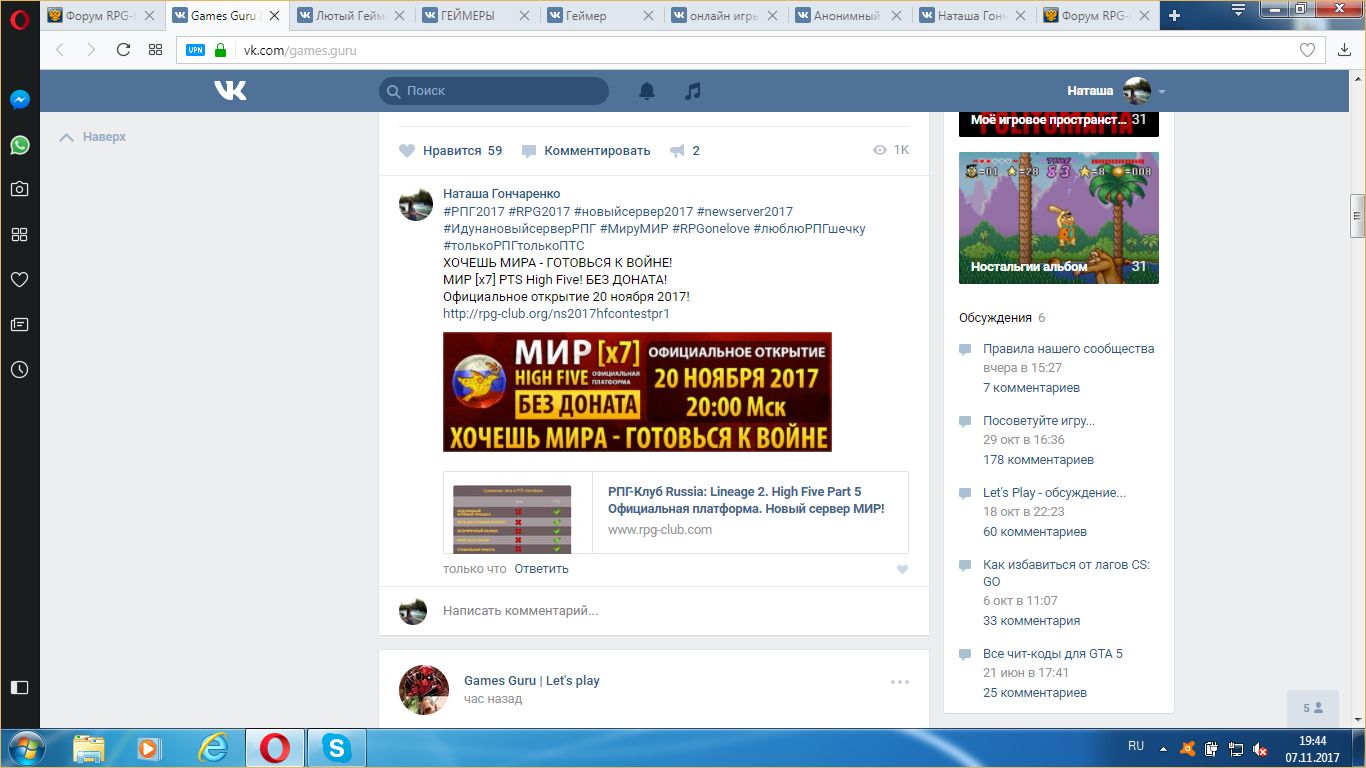Viewport: 1366px width, 768px height.
Task: Go back to the previous page
Action: click(60, 50)
